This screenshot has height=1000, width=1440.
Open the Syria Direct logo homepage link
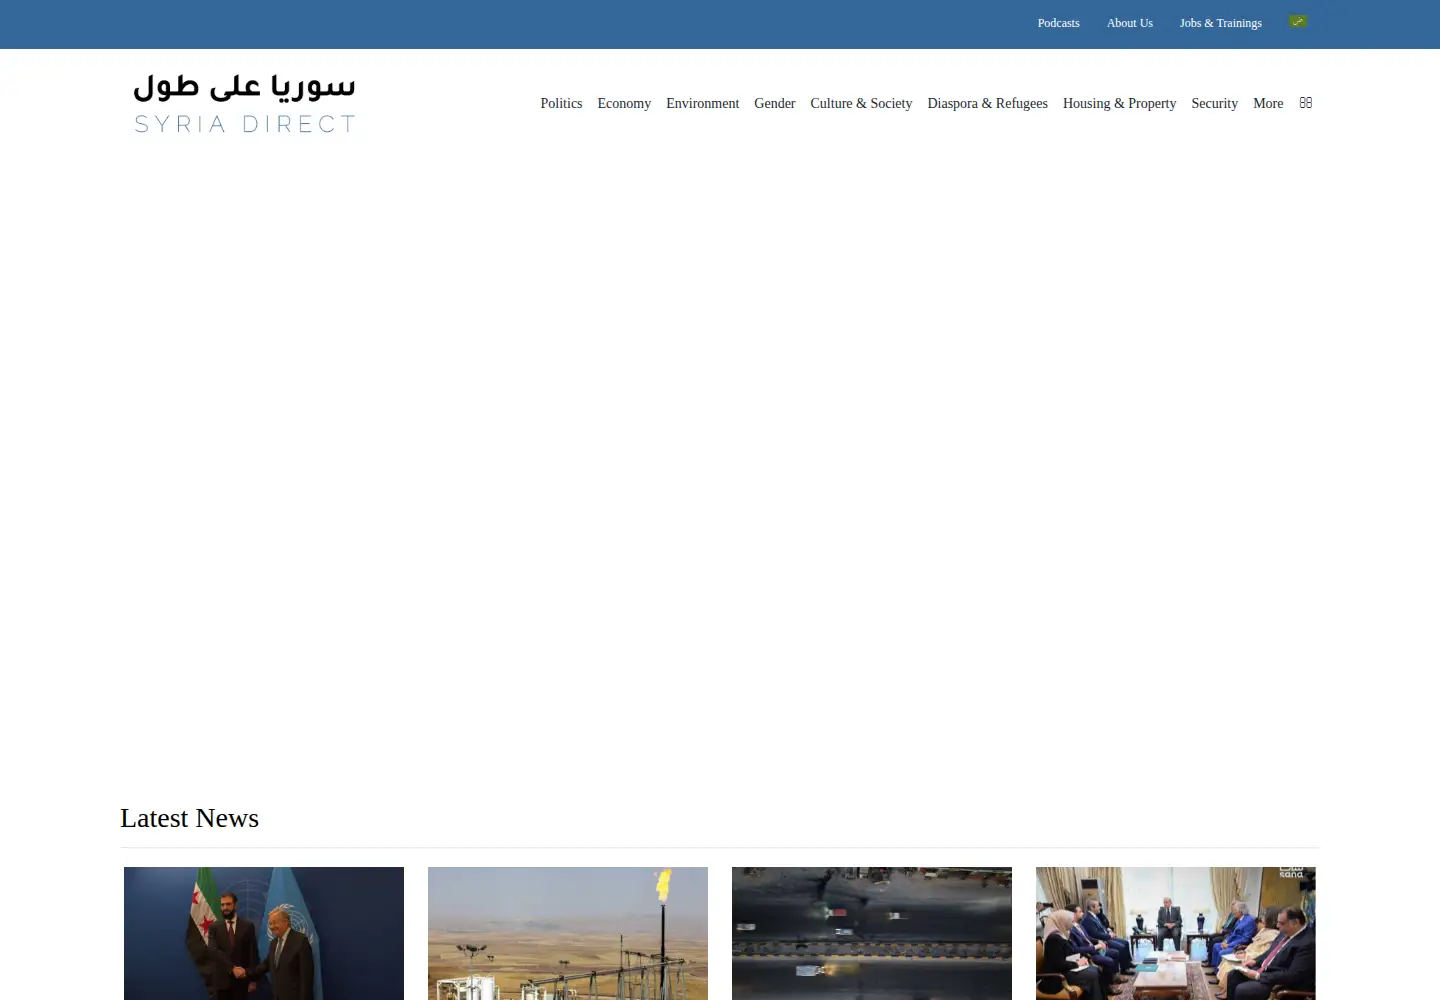click(x=245, y=103)
